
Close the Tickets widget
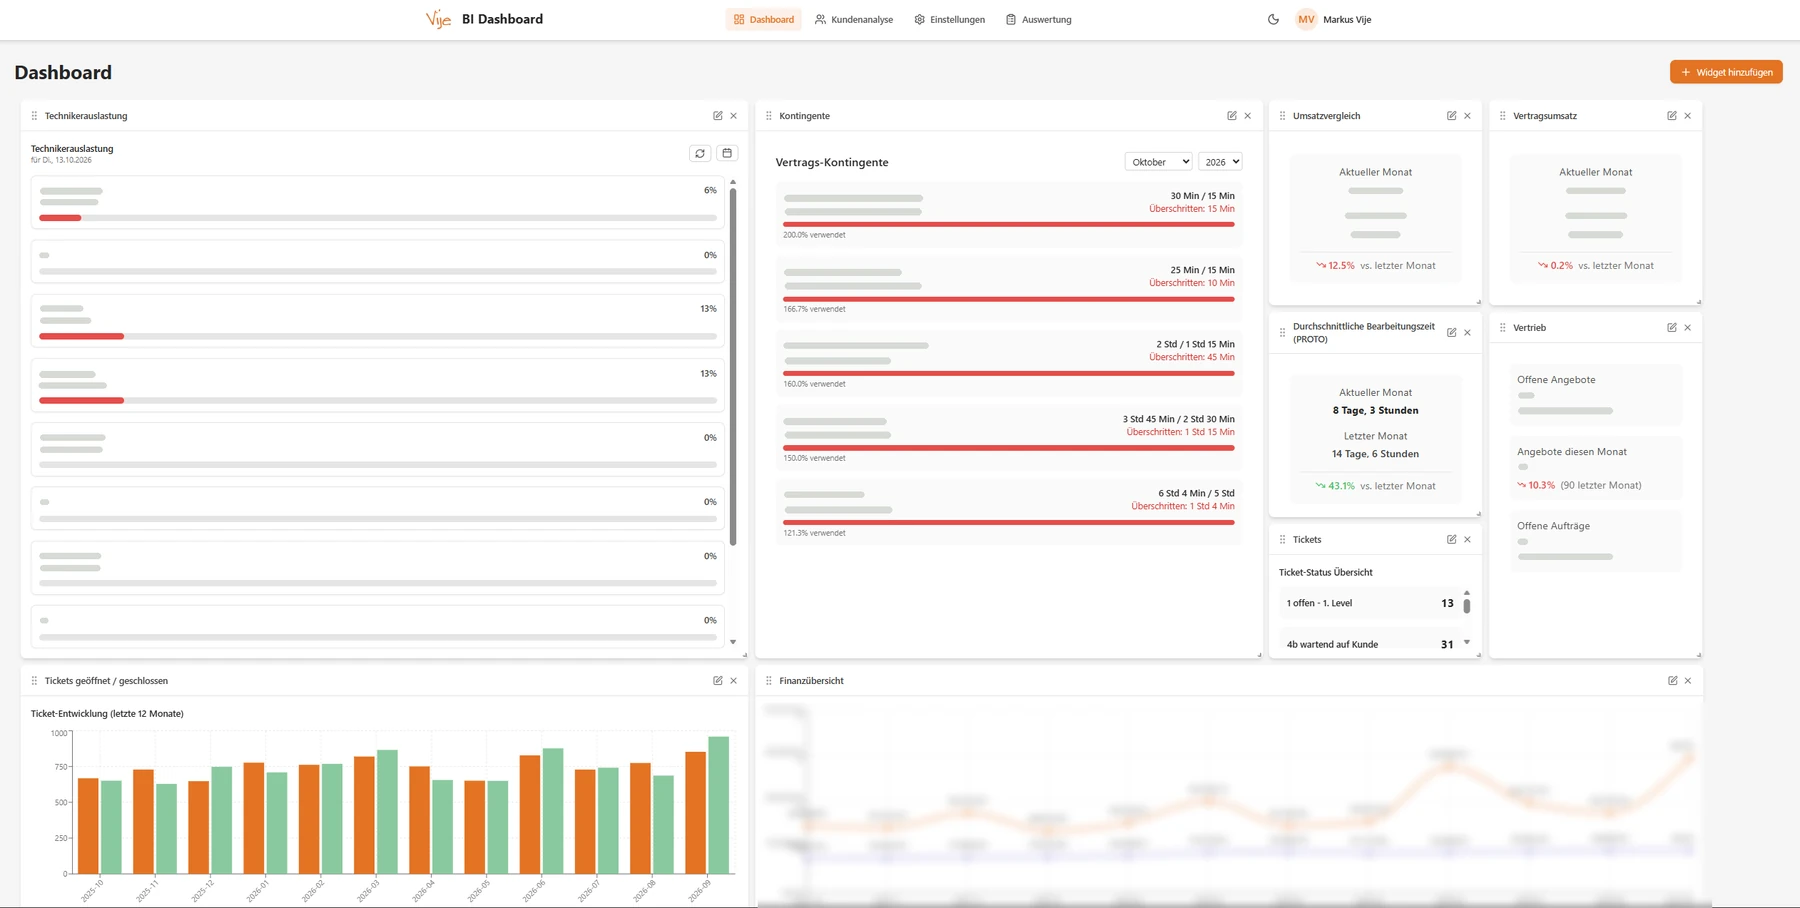click(x=1468, y=540)
